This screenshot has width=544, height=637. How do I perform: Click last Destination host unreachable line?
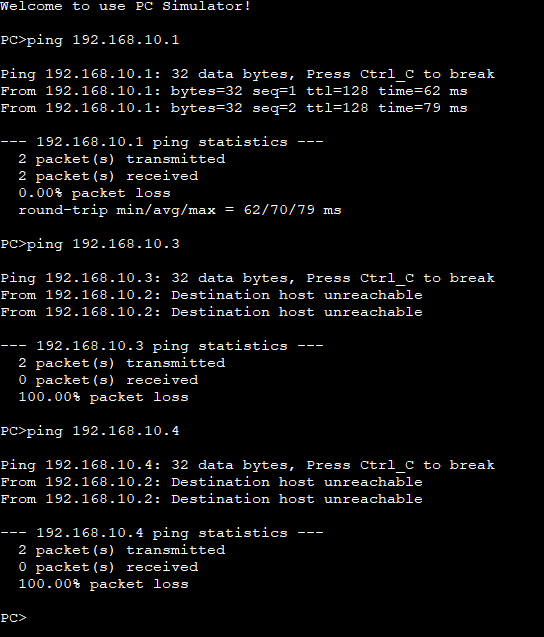click(x=211, y=499)
